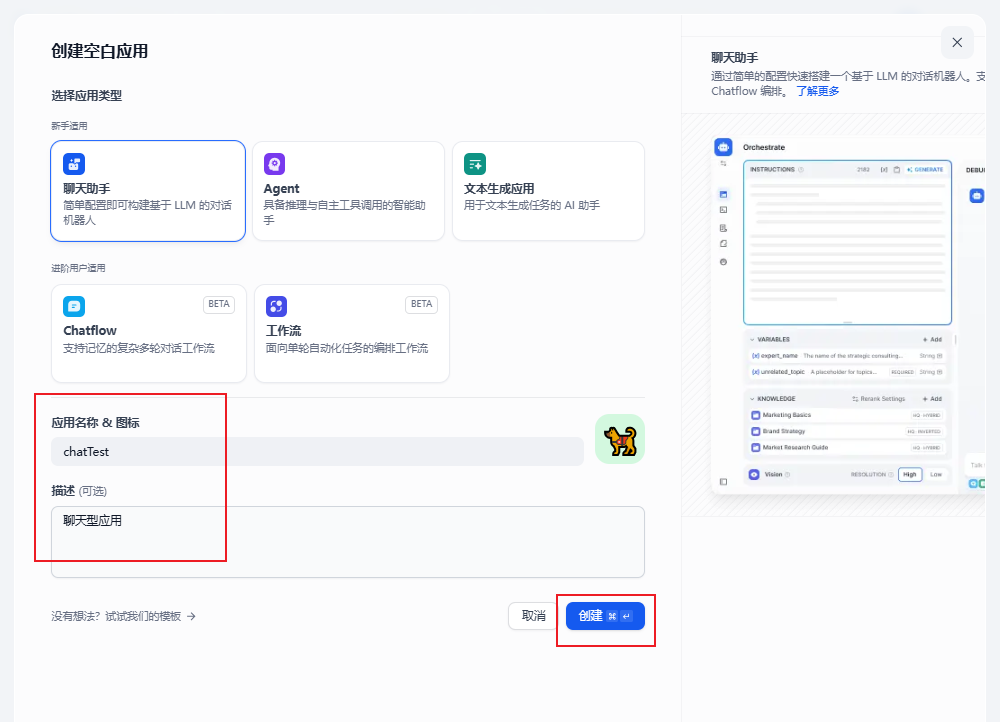Click the indigo 工作流 icon
This screenshot has width=1000, height=722.
click(x=277, y=306)
